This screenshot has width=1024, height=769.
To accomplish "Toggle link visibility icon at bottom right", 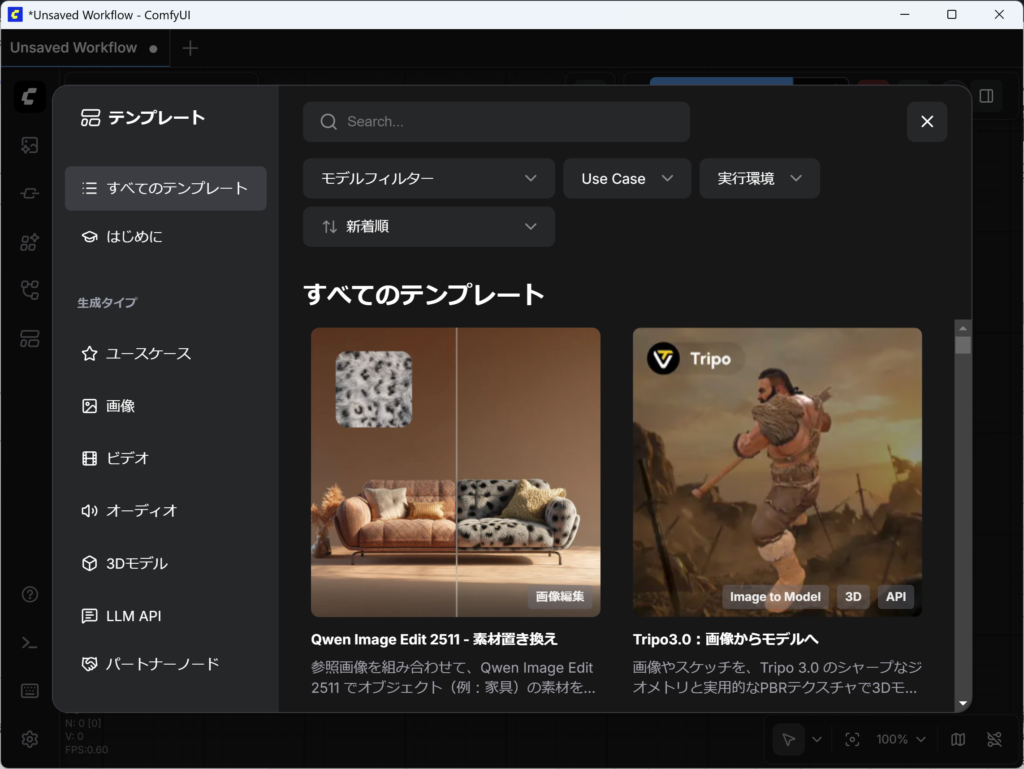I will pos(994,739).
